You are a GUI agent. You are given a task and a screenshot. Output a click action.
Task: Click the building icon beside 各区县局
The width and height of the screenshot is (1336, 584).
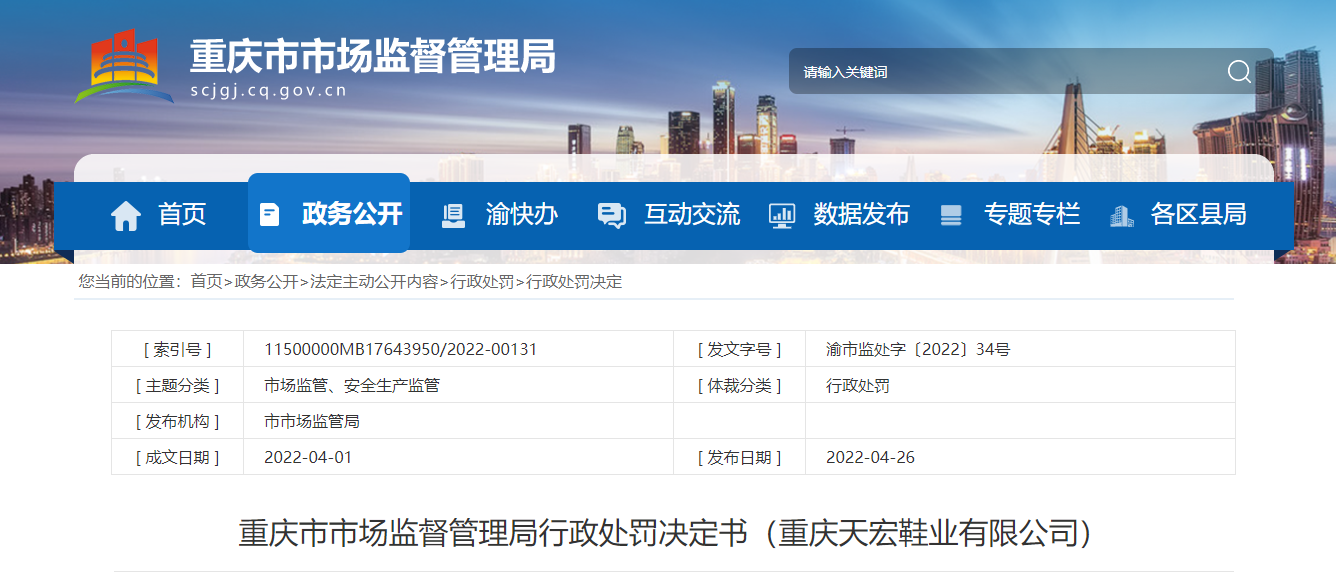(1121, 215)
